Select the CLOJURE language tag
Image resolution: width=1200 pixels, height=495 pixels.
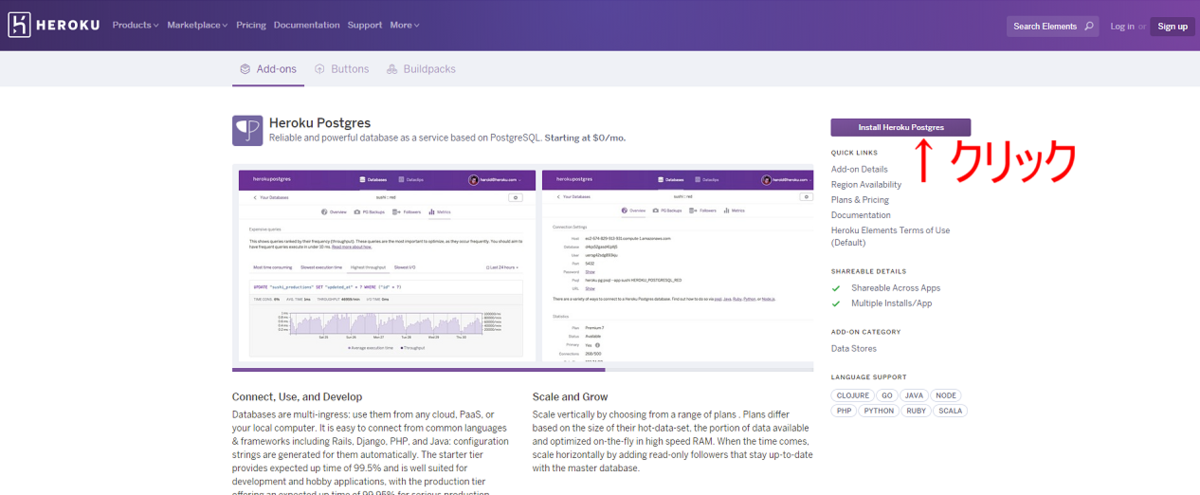853,396
